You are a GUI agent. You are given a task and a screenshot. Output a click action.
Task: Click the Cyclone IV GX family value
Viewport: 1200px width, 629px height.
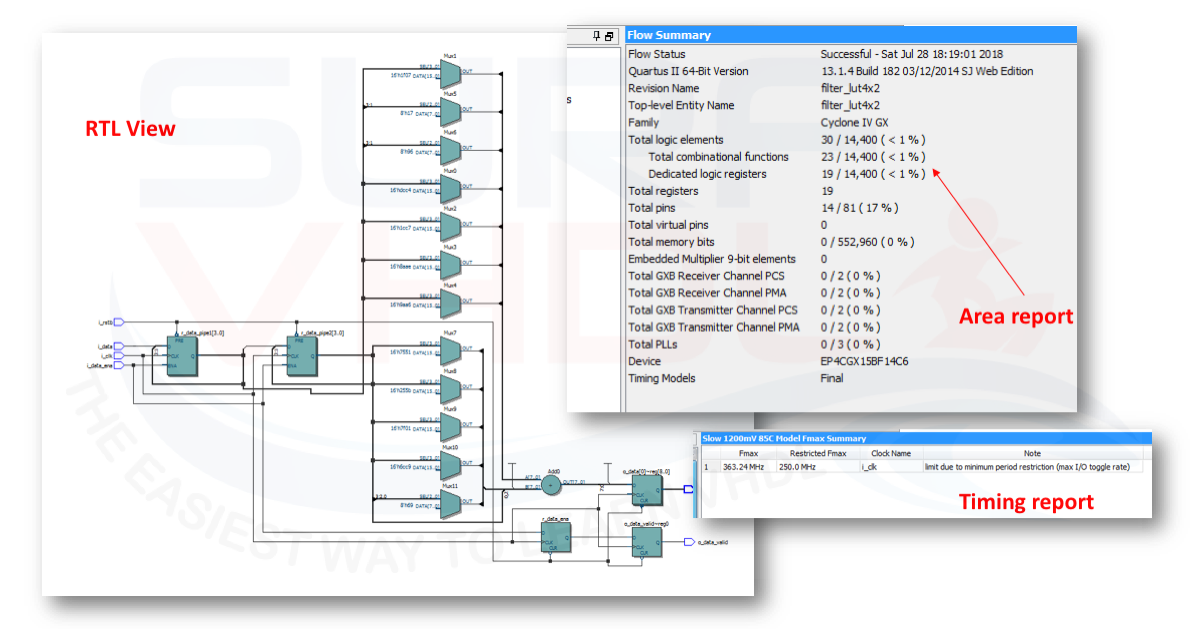click(855, 122)
